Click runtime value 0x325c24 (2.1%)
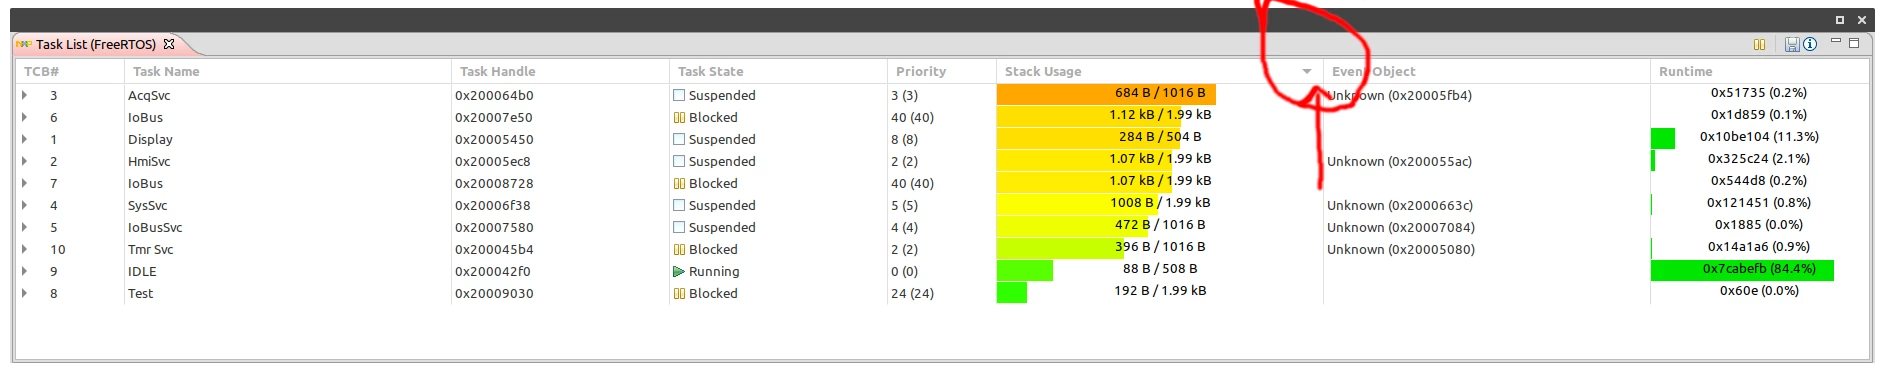The width and height of the screenshot is (1885, 373). [1759, 159]
